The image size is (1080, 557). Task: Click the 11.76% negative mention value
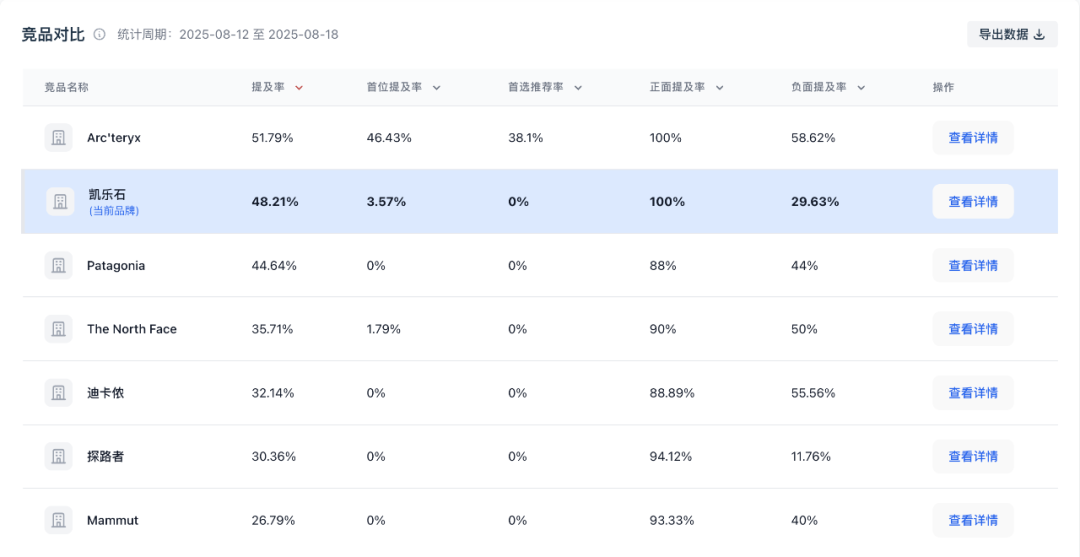811,456
